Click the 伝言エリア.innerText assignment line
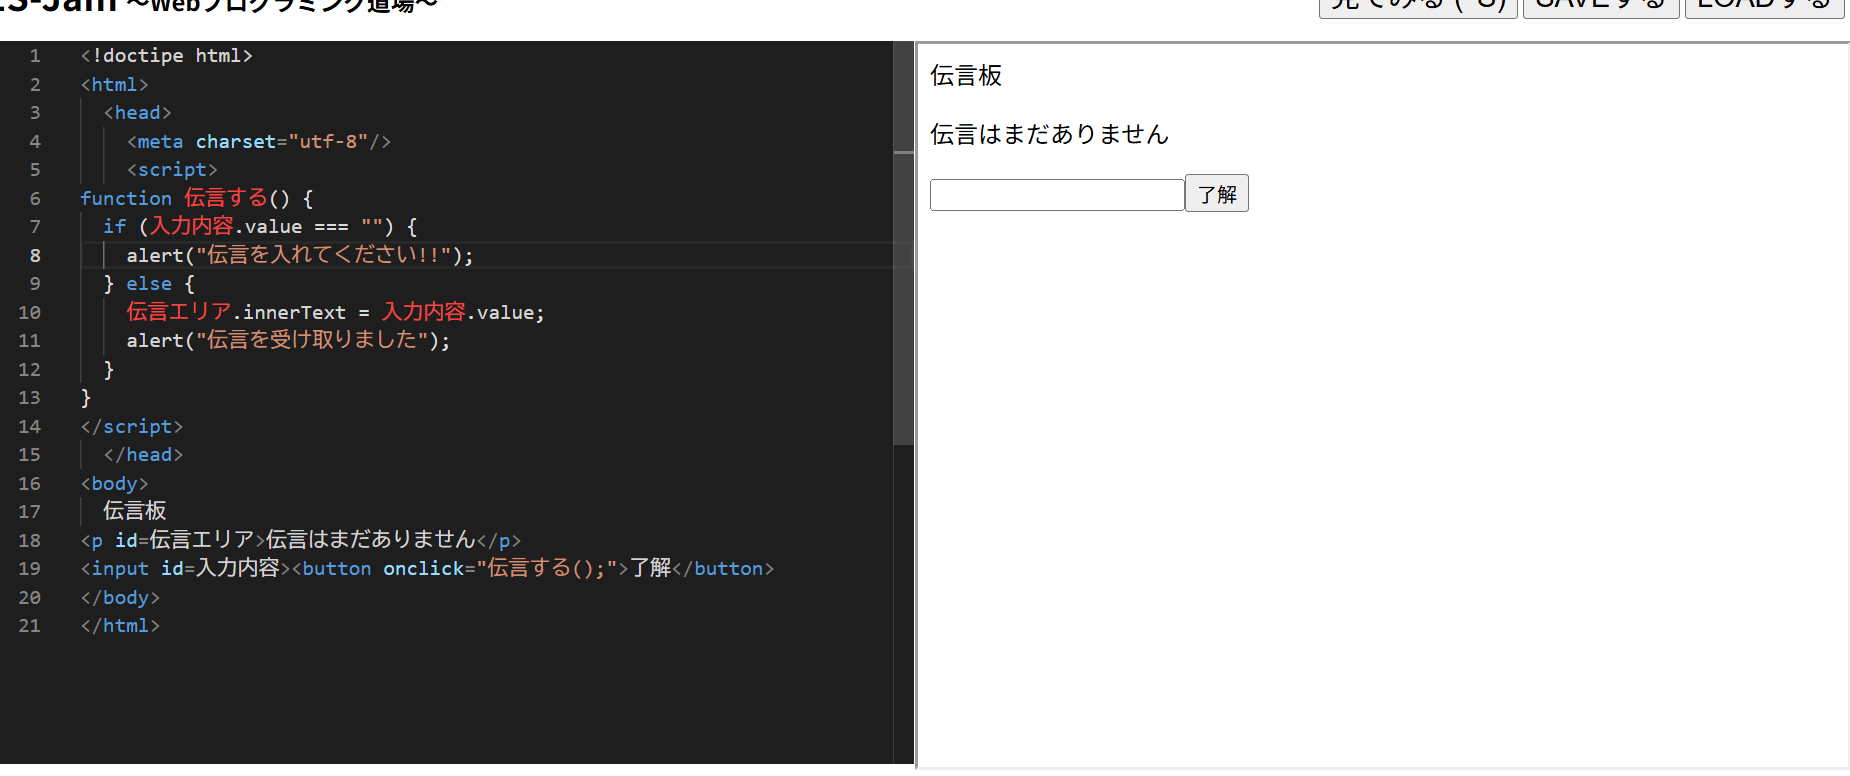Image resolution: width=1850 pixels, height=776 pixels. click(334, 313)
